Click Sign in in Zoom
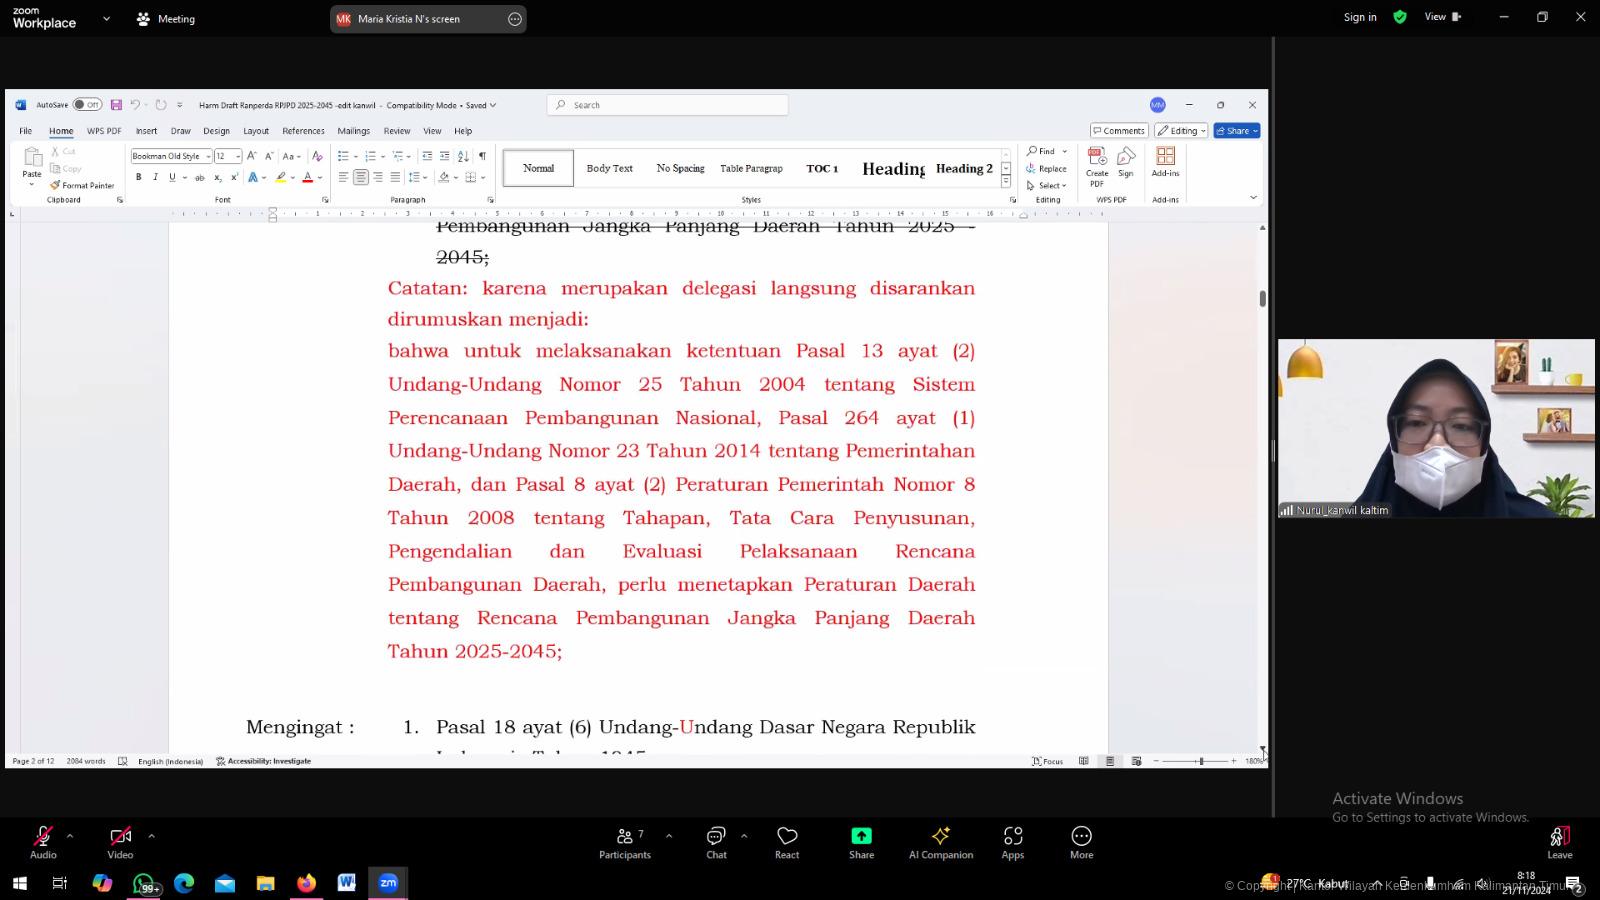The height and width of the screenshot is (900, 1600). point(1360,17)
